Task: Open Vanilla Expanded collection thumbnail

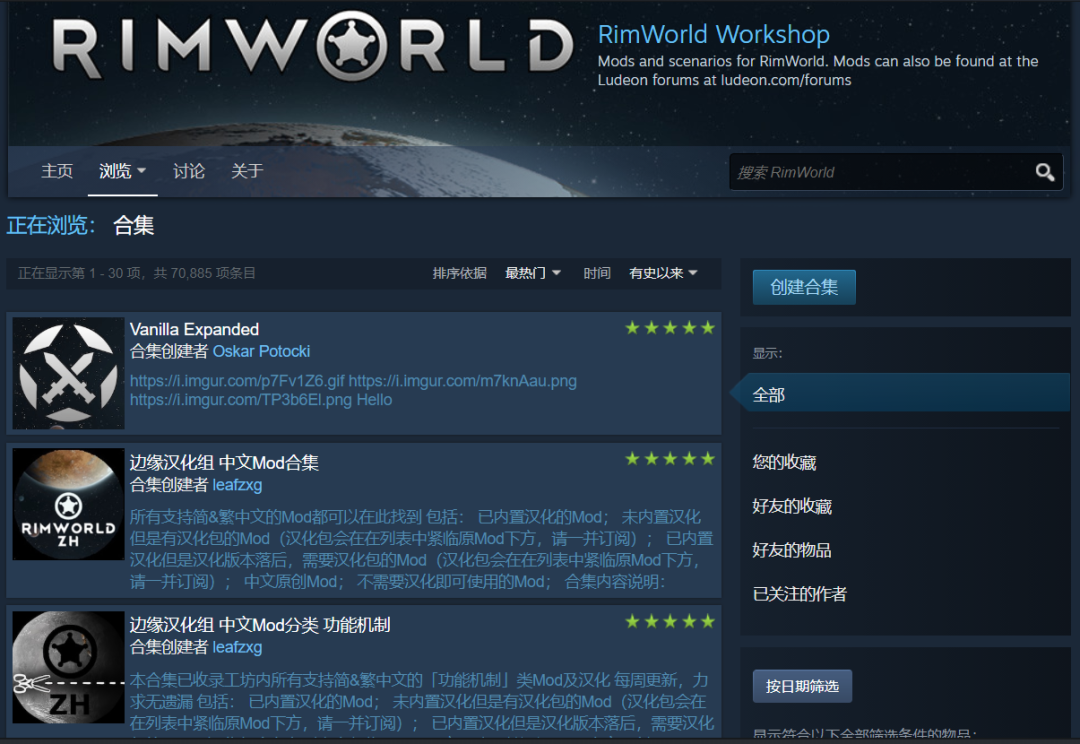Action: (x=68, y=373)
